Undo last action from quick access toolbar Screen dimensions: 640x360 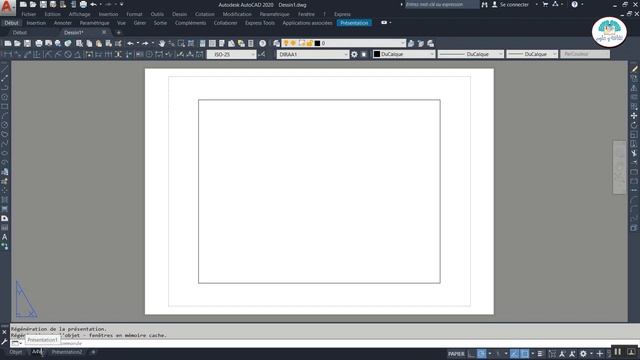[93, 4]
